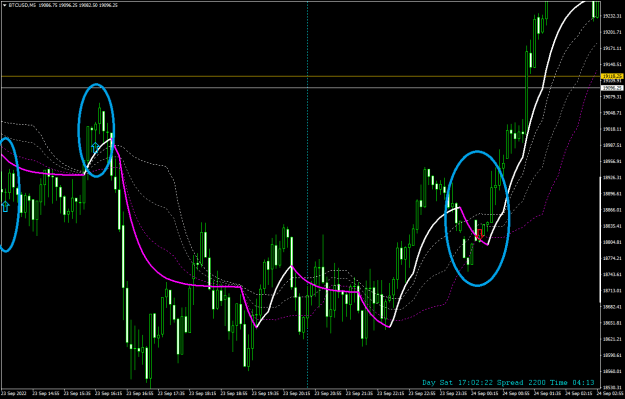Click the 18987.51 price scale label
Viewport: 625px width, 399px height.
(x=612, y=145)
